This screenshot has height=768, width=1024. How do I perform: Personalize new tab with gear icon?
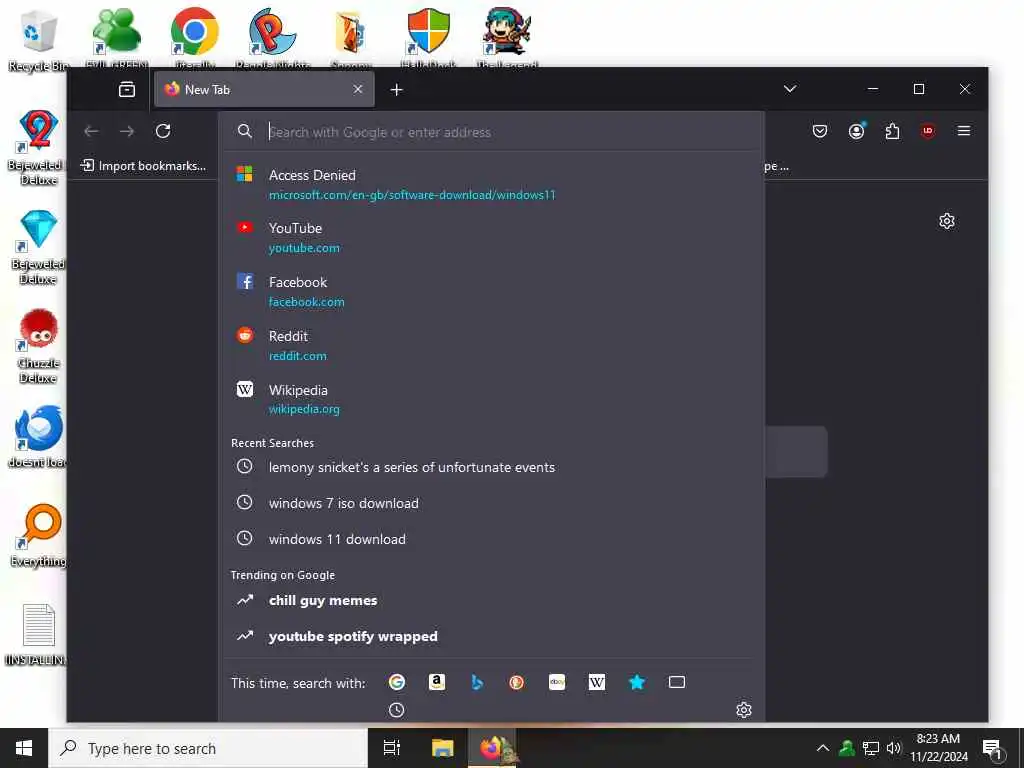click(x=947, y=221)
